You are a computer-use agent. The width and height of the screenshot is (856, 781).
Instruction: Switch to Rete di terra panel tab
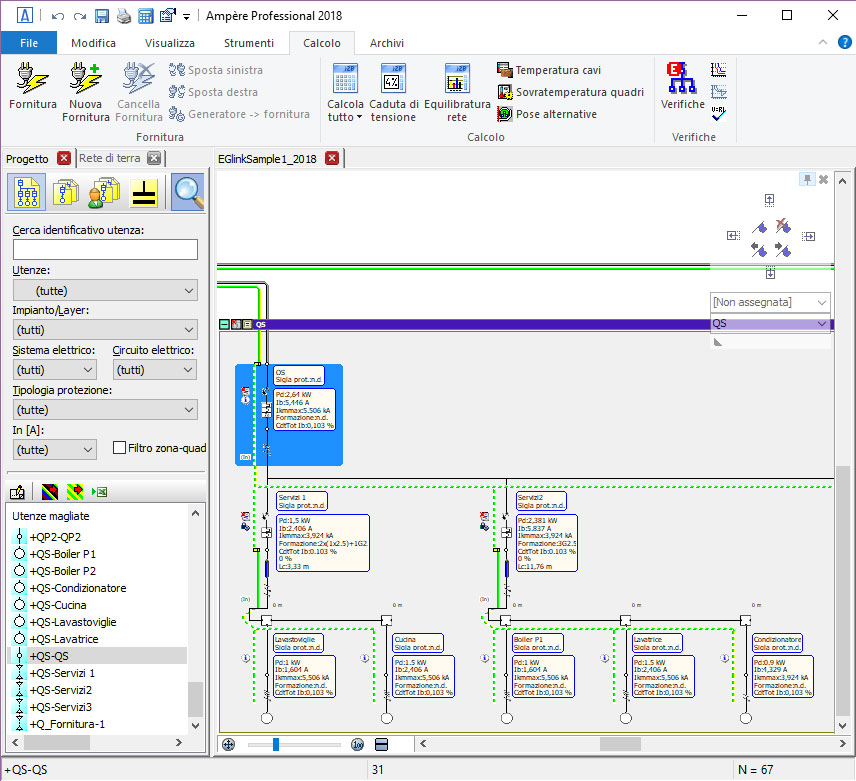pos(110,158)
